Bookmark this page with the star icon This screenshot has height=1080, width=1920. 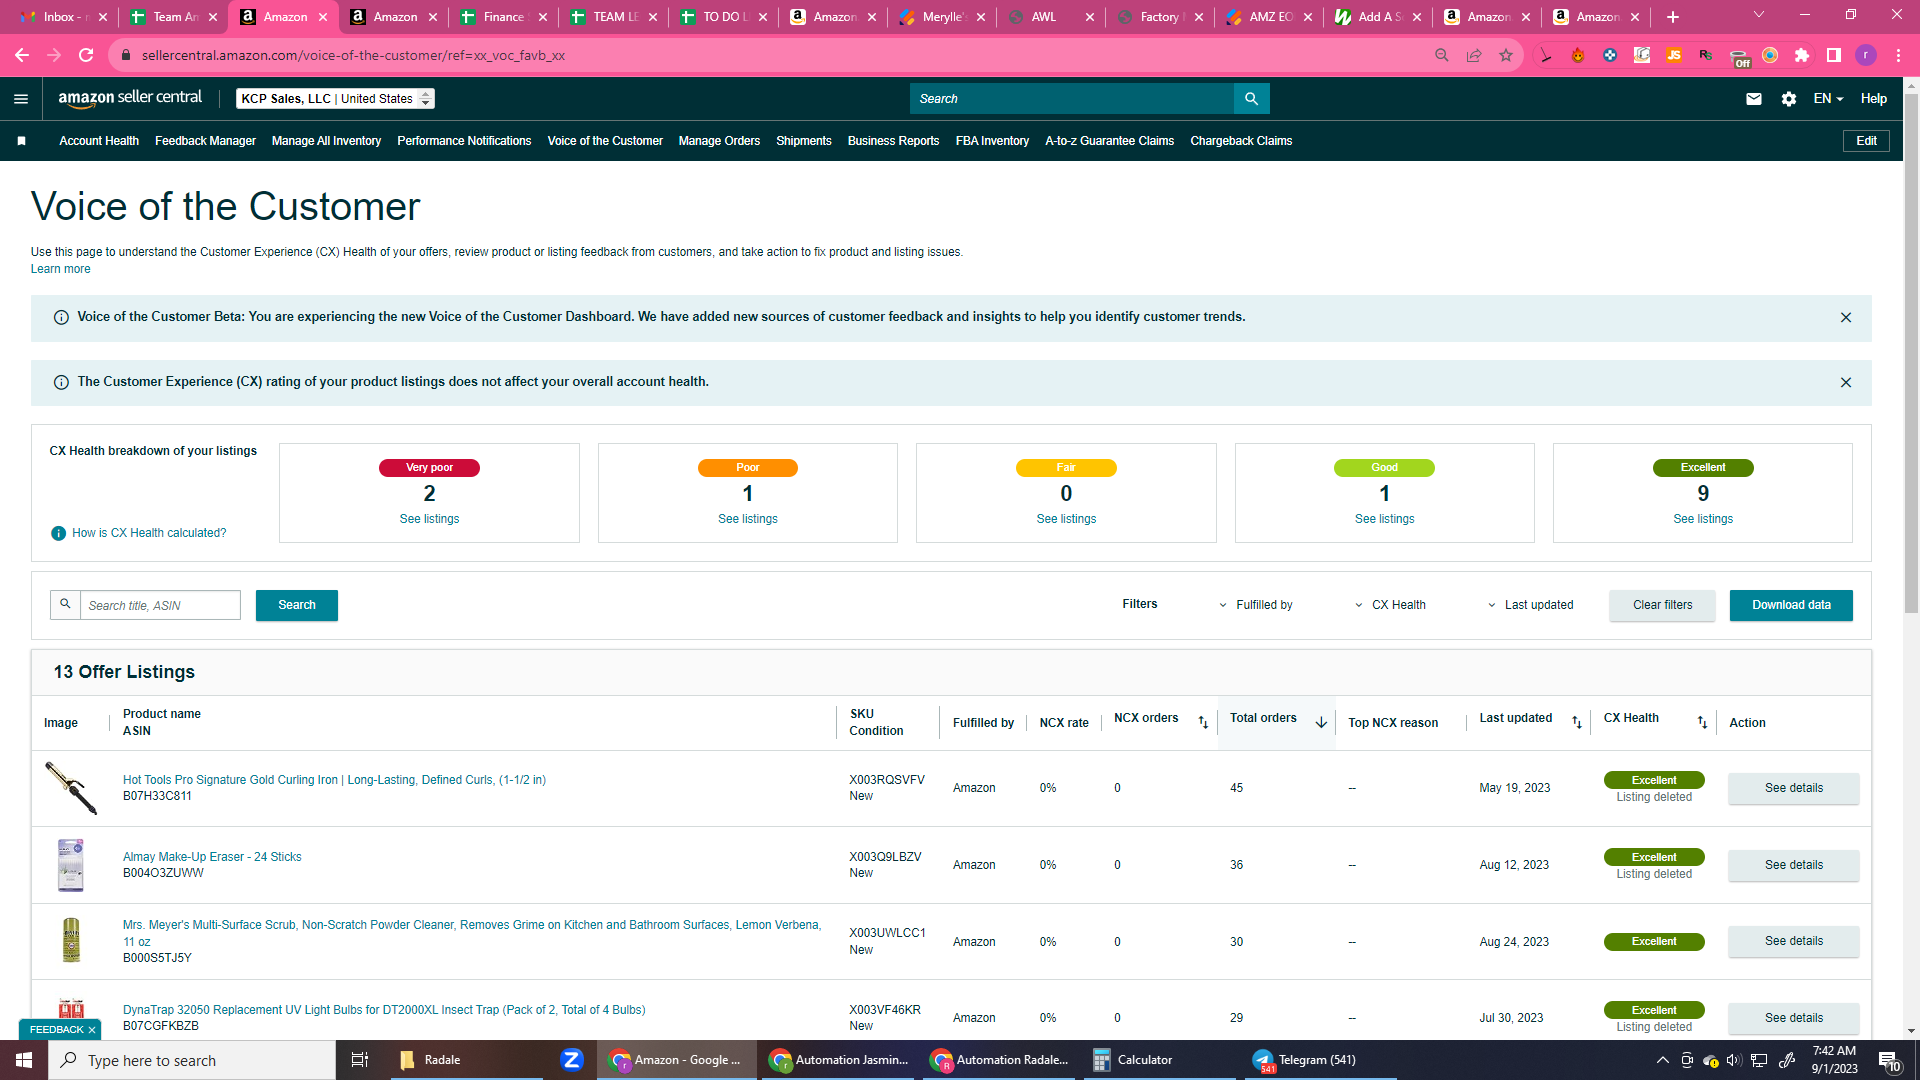1506,55
